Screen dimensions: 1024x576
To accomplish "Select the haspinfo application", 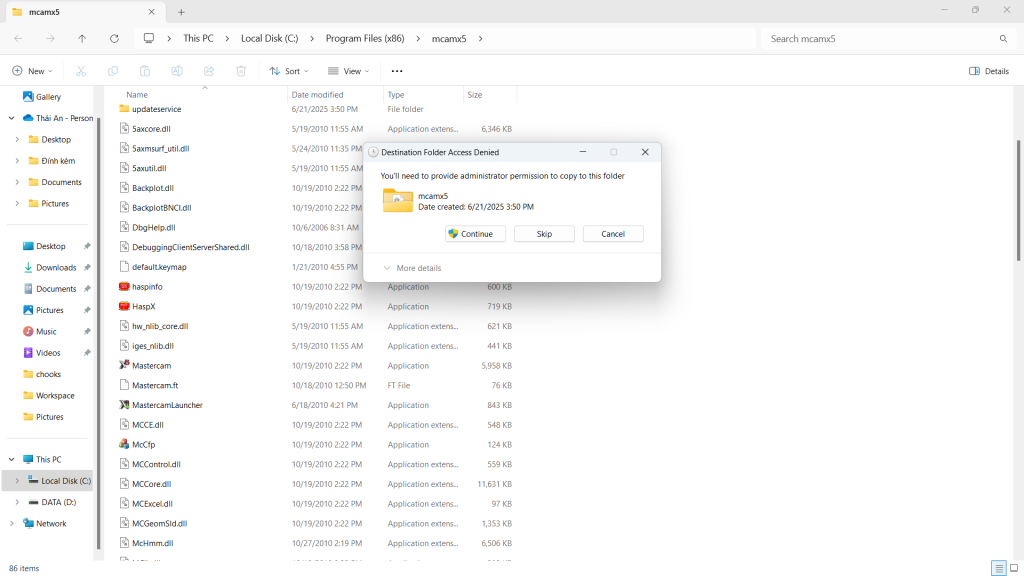I will [140, 287].
